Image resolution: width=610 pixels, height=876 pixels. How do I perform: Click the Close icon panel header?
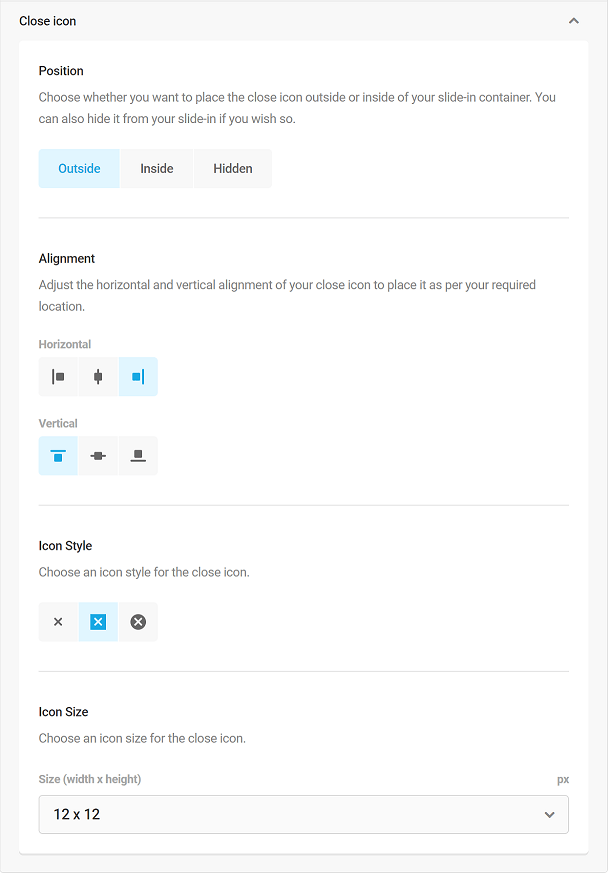tap(47, 20)
